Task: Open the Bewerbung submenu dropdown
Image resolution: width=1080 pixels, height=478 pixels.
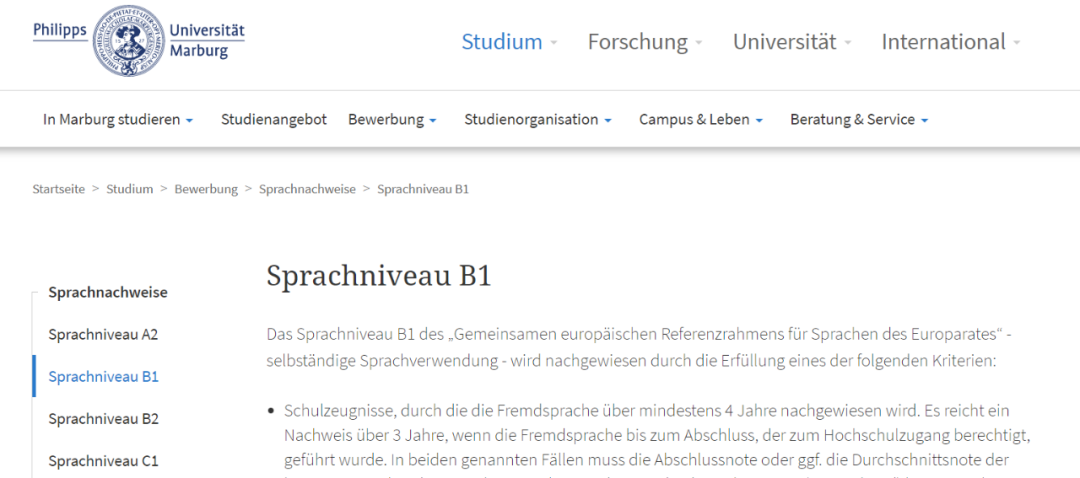Action: click(x=392, y=119)
